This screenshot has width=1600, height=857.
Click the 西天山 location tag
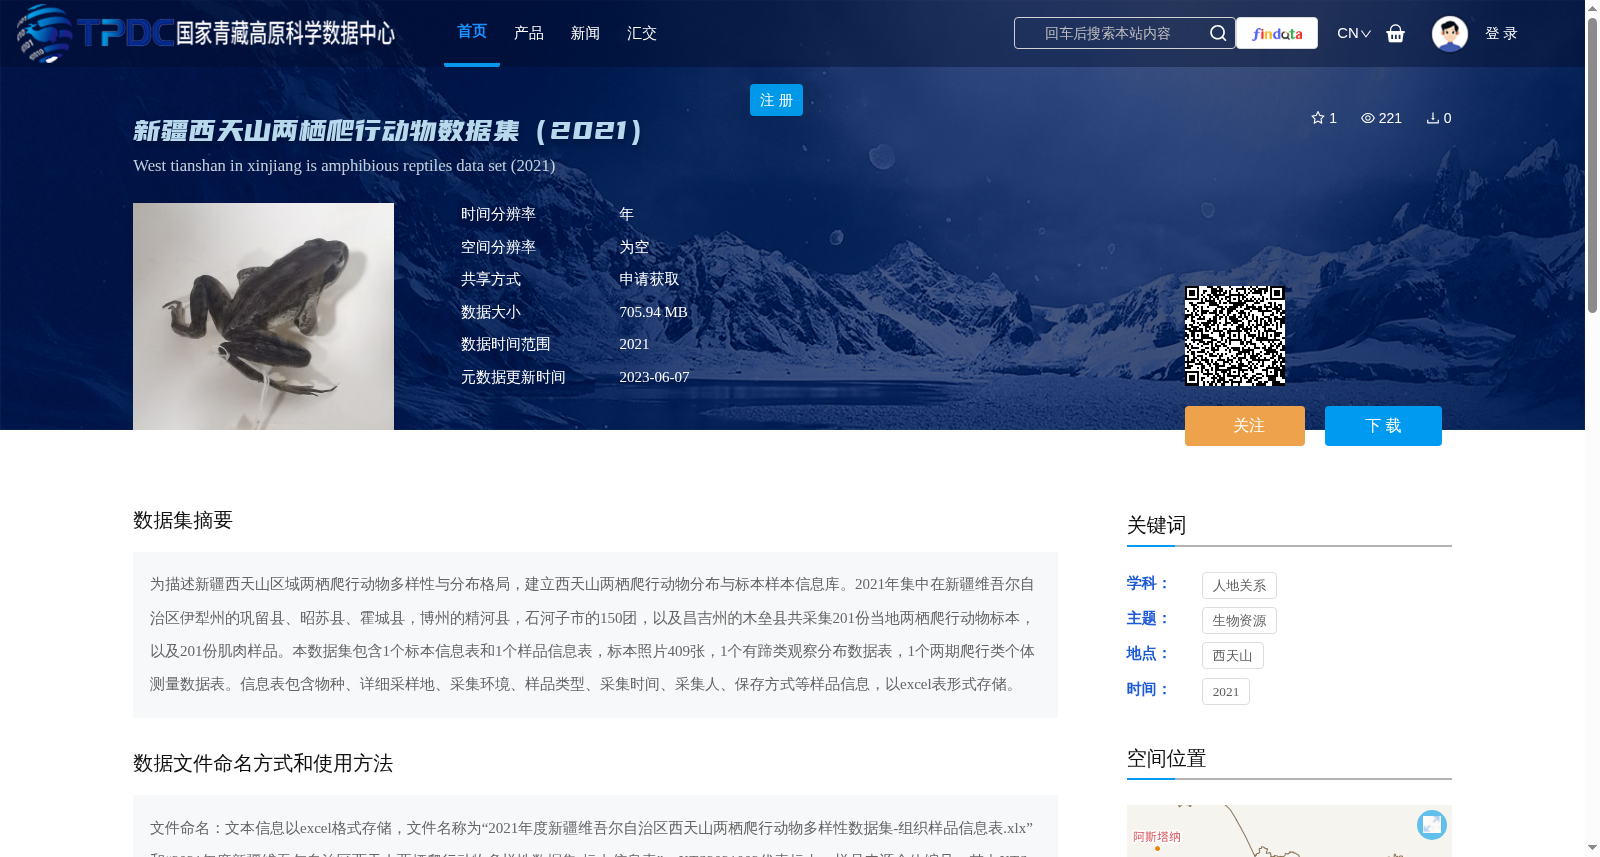coord(1232,655)
